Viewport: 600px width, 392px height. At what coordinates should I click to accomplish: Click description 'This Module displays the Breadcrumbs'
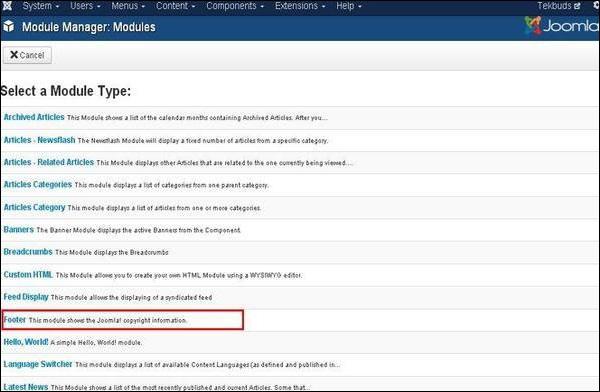point(112,252)
